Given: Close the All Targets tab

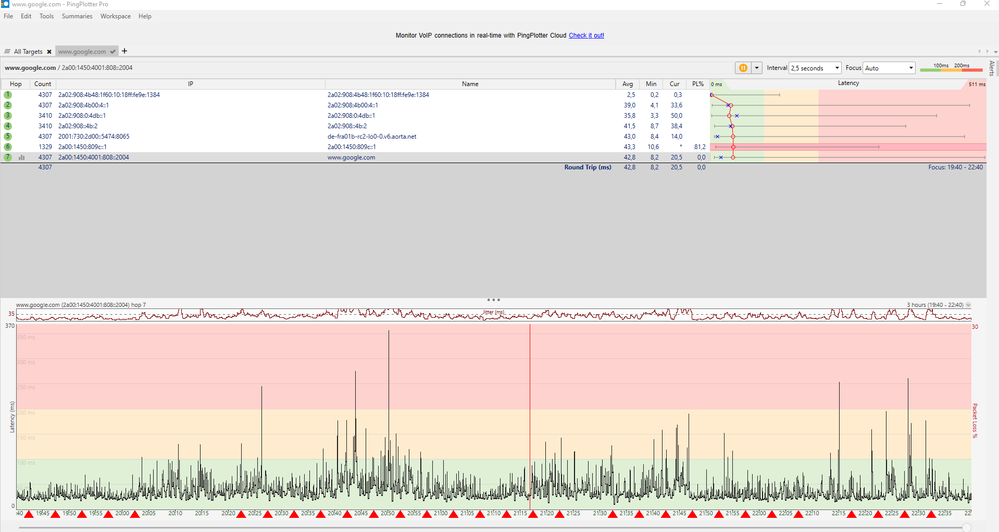Looking at the screenshot, I should 49,52.
